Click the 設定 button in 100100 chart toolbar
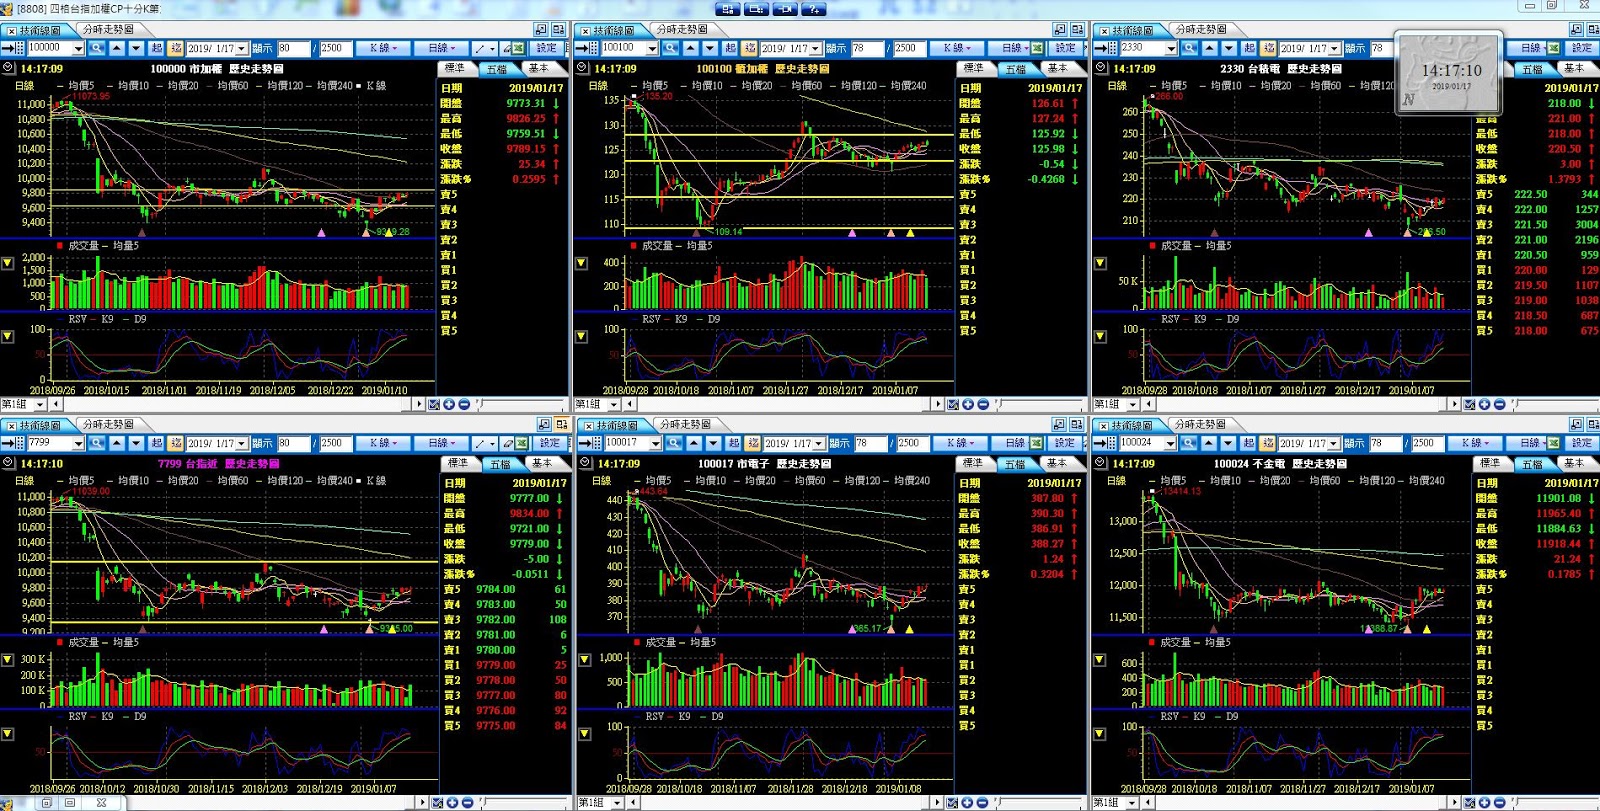 point(1066,48)
